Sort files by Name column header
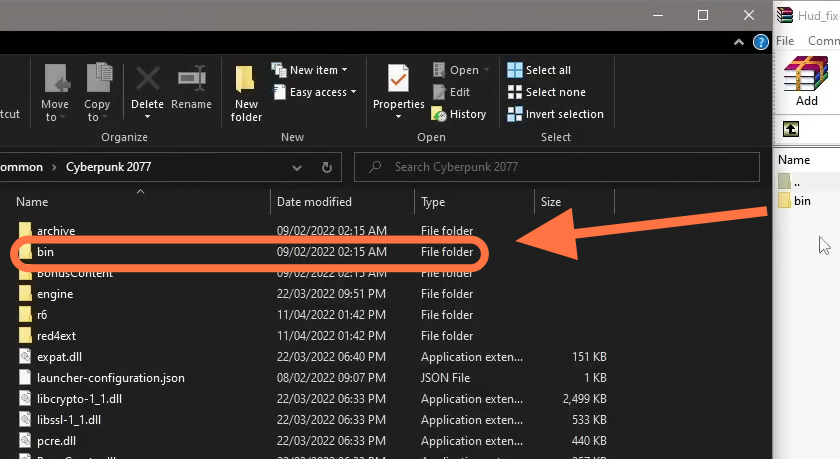 (x=32, y=202)
